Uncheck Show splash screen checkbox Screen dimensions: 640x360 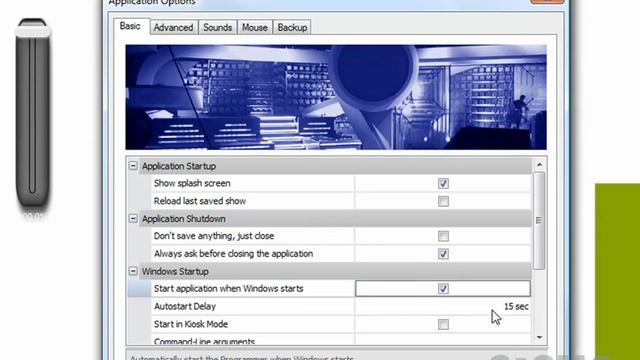(x=443, y=183)
